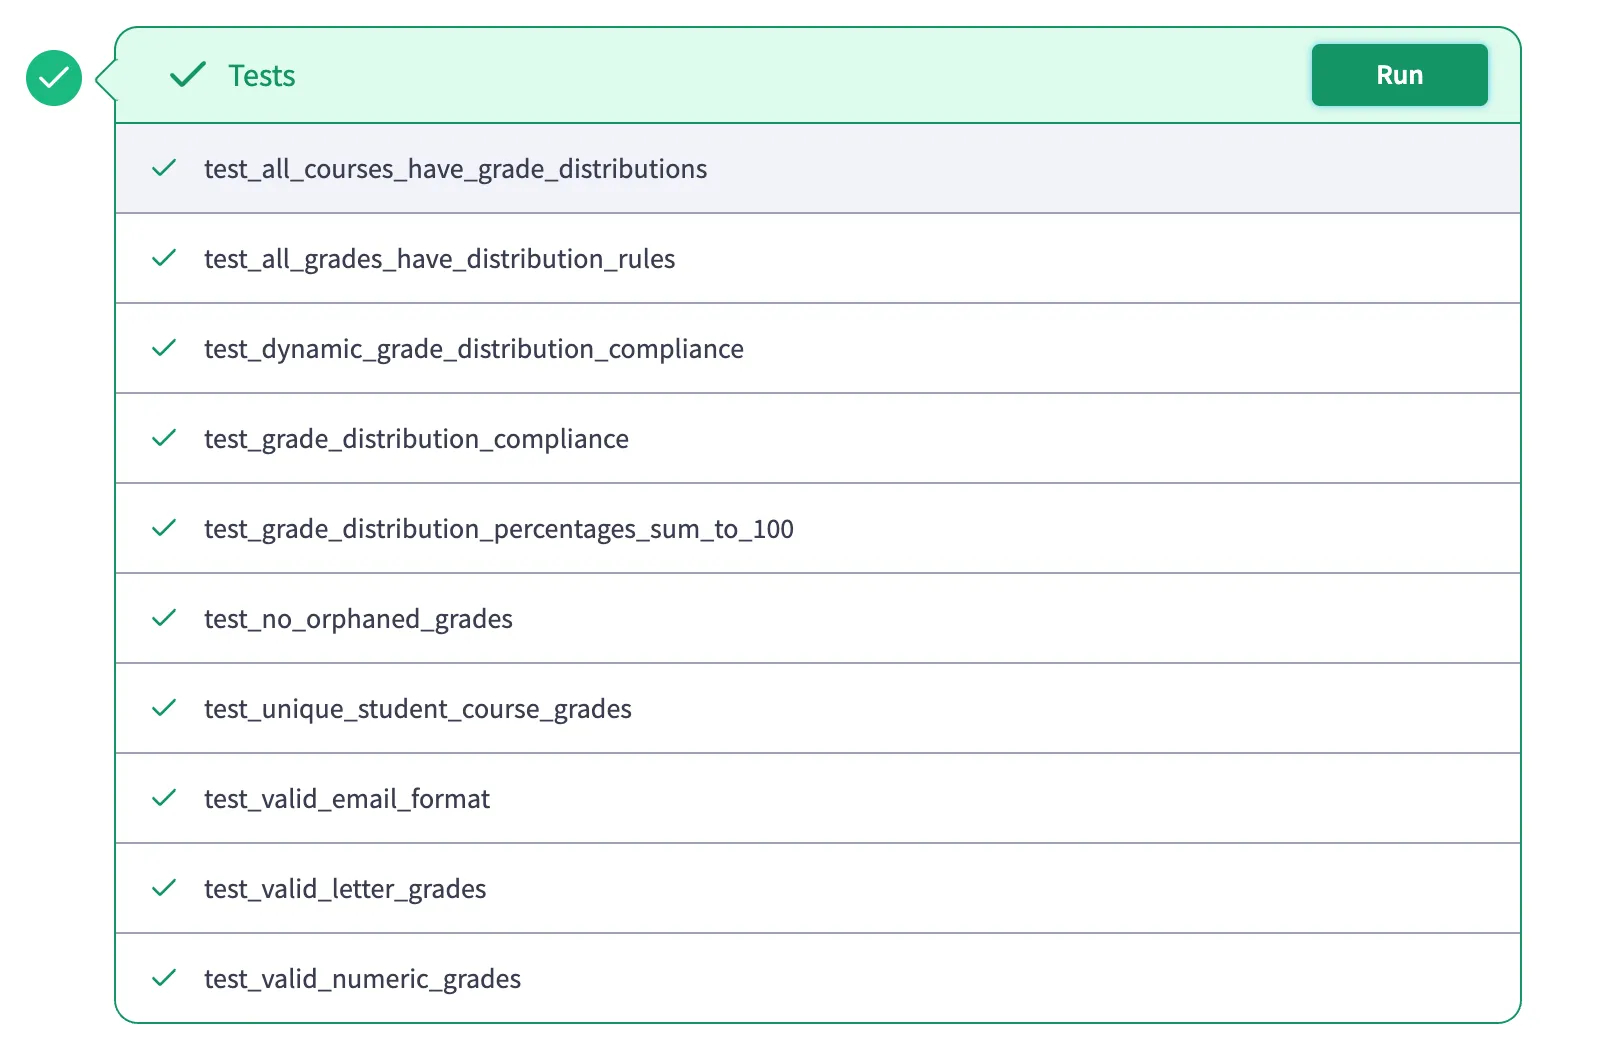Open the test_dynamic_grade_distribution_compliance entry
This screenshot has width=1622, height=1050.
click(x=473, y=348)
